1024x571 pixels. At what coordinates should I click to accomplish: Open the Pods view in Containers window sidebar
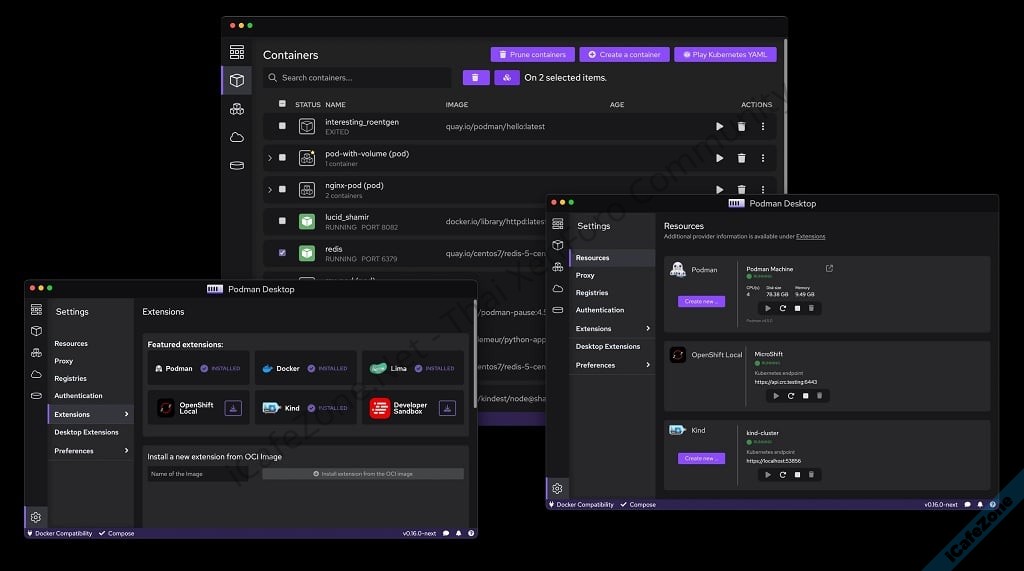237,109
